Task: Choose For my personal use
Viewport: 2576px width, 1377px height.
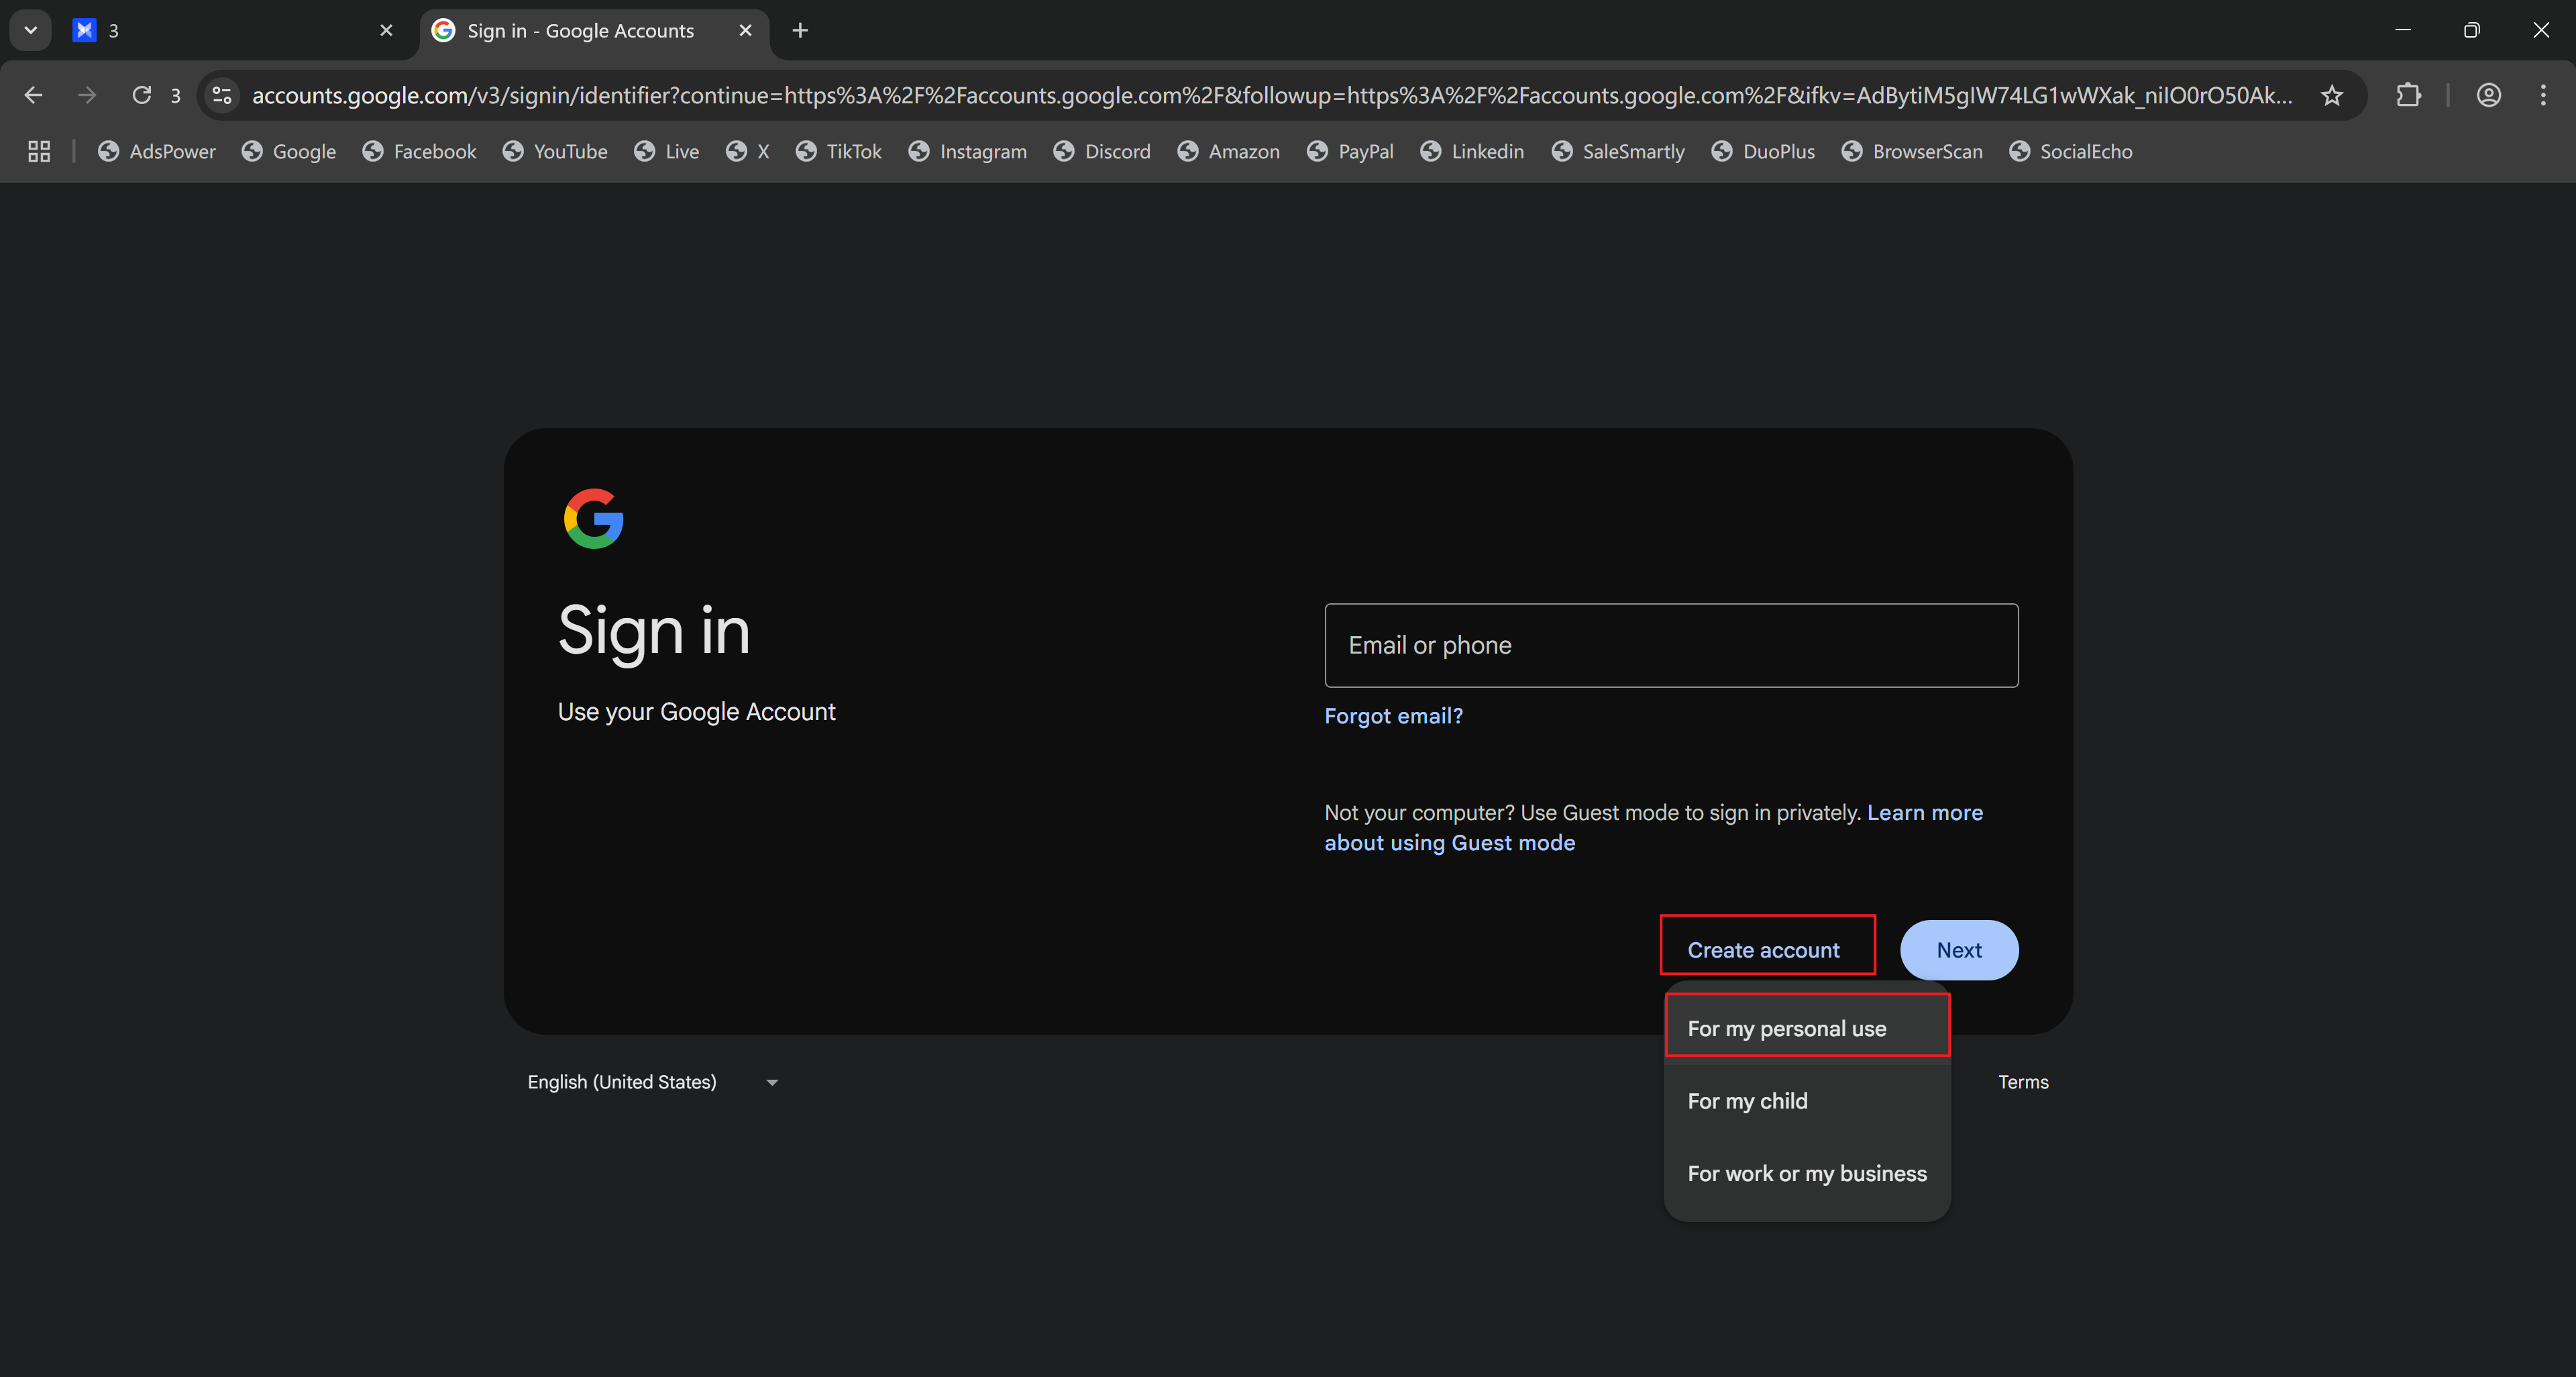Action: [1807, 1028]
